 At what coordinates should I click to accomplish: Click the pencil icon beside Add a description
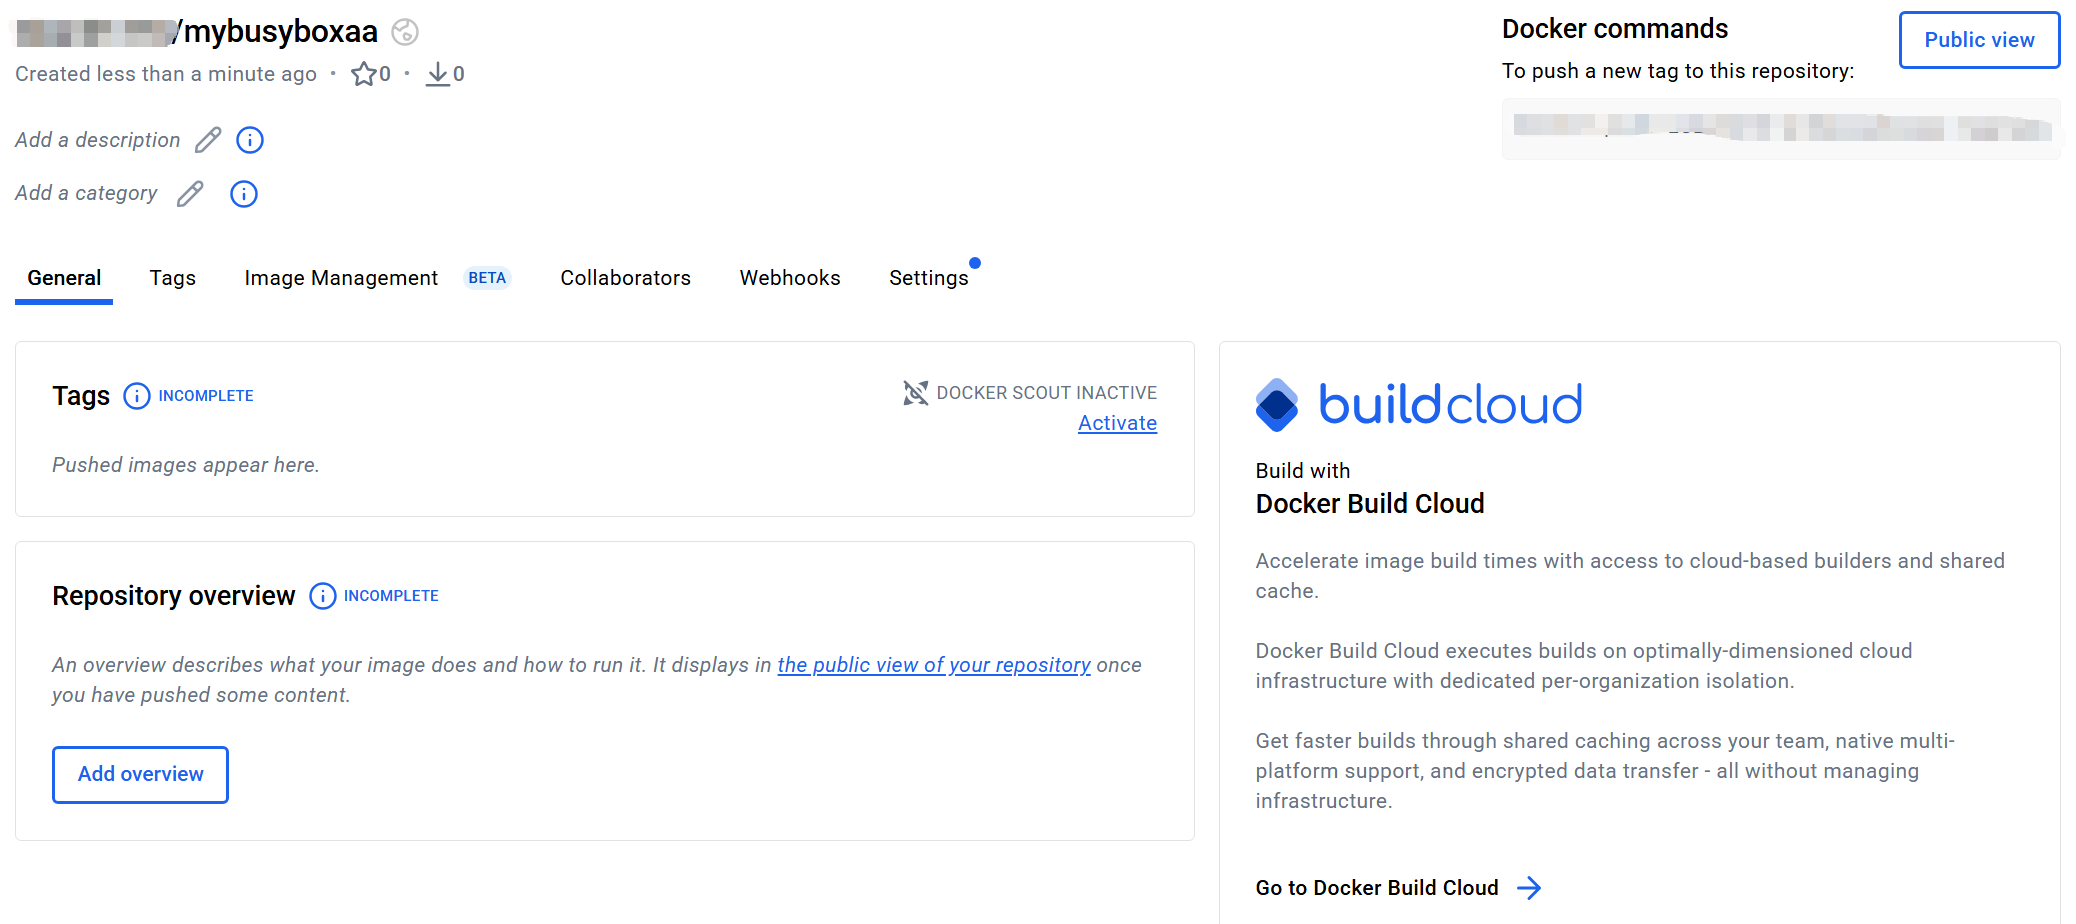pos(208,140)
